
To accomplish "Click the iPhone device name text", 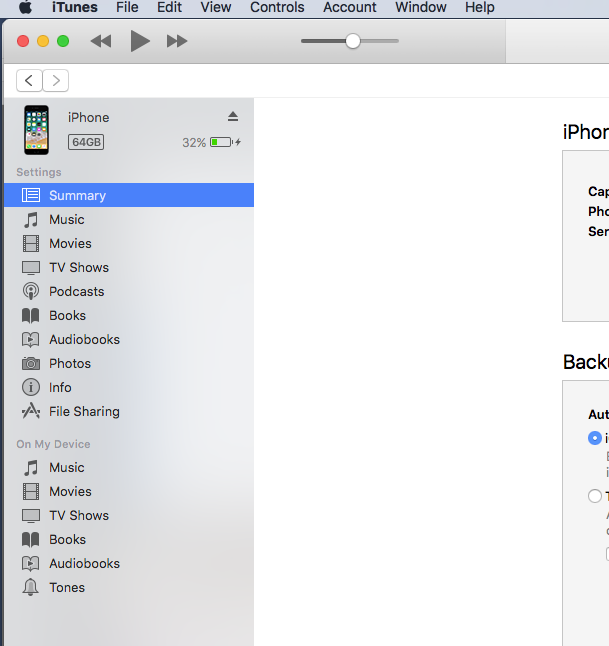I will 89,118.
